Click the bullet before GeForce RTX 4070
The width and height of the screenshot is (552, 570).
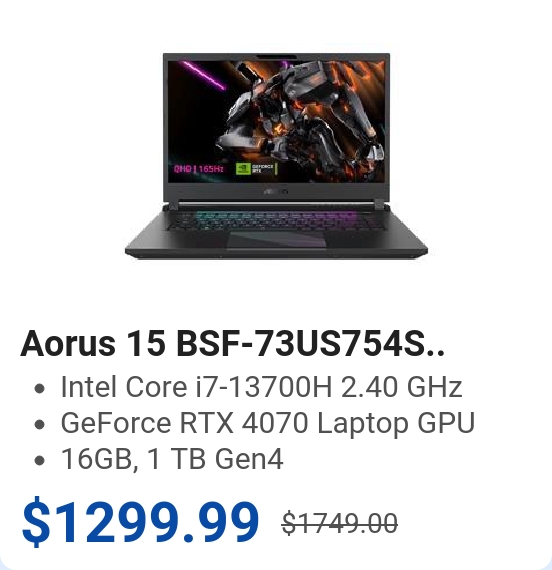click(x=39, y=424)
